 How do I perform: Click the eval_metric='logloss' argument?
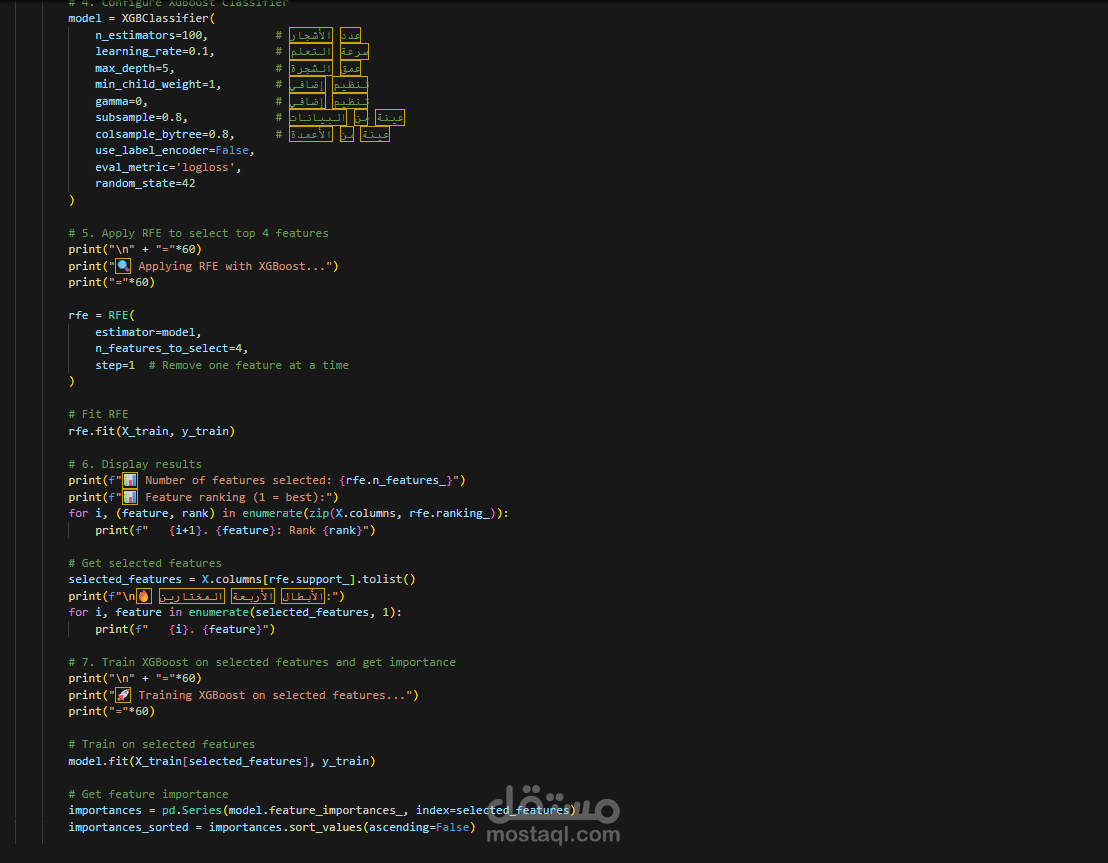[168, 168]
